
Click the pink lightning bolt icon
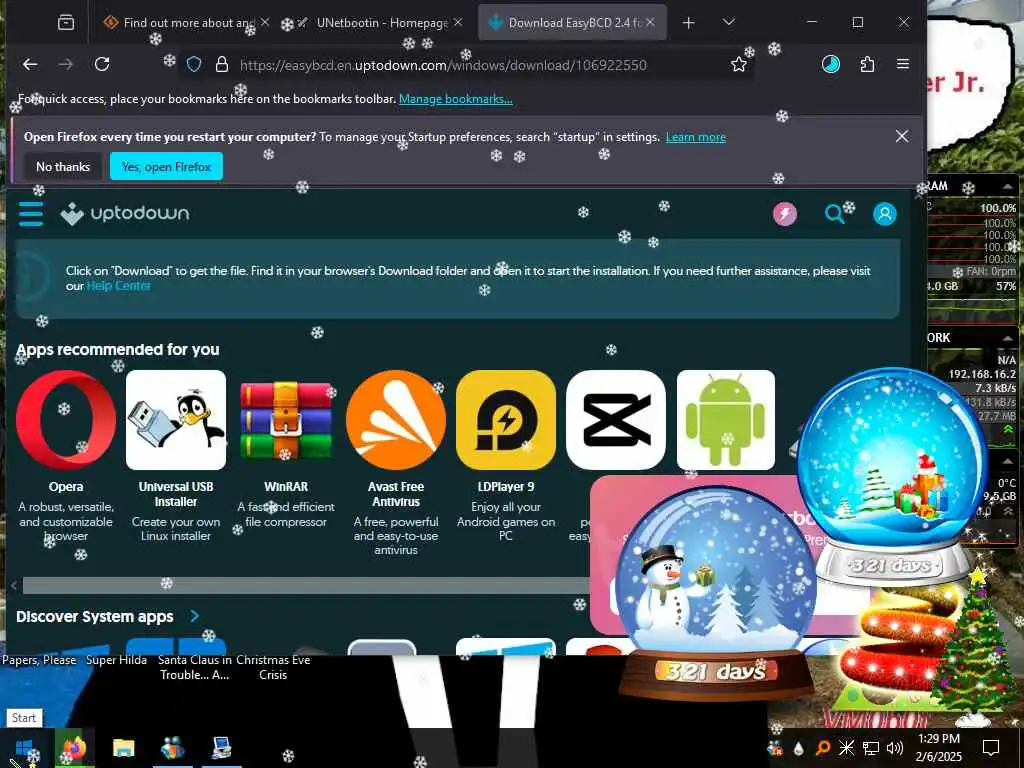785,214
